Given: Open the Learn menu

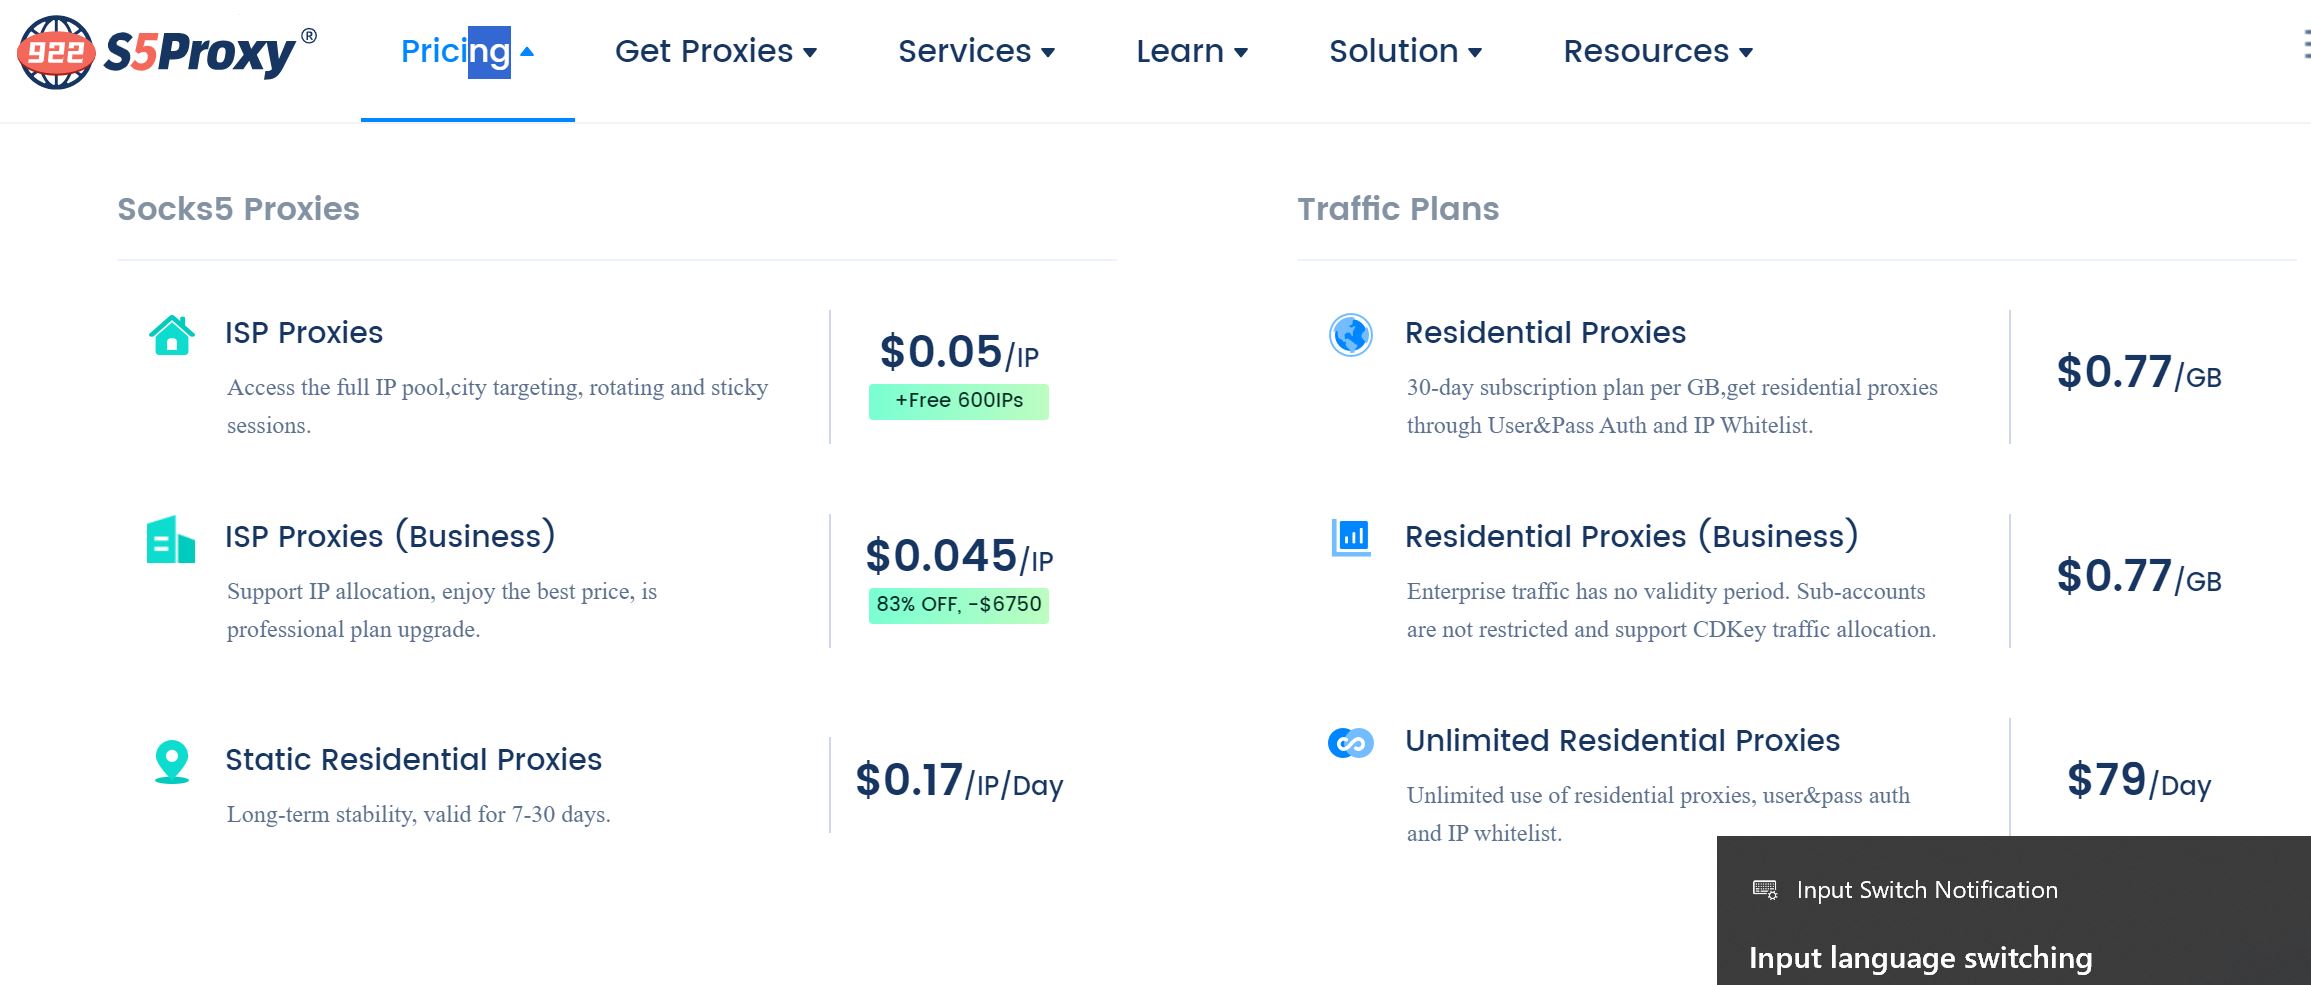Looking at the screenshot, I should click(x=1192, y=52).
